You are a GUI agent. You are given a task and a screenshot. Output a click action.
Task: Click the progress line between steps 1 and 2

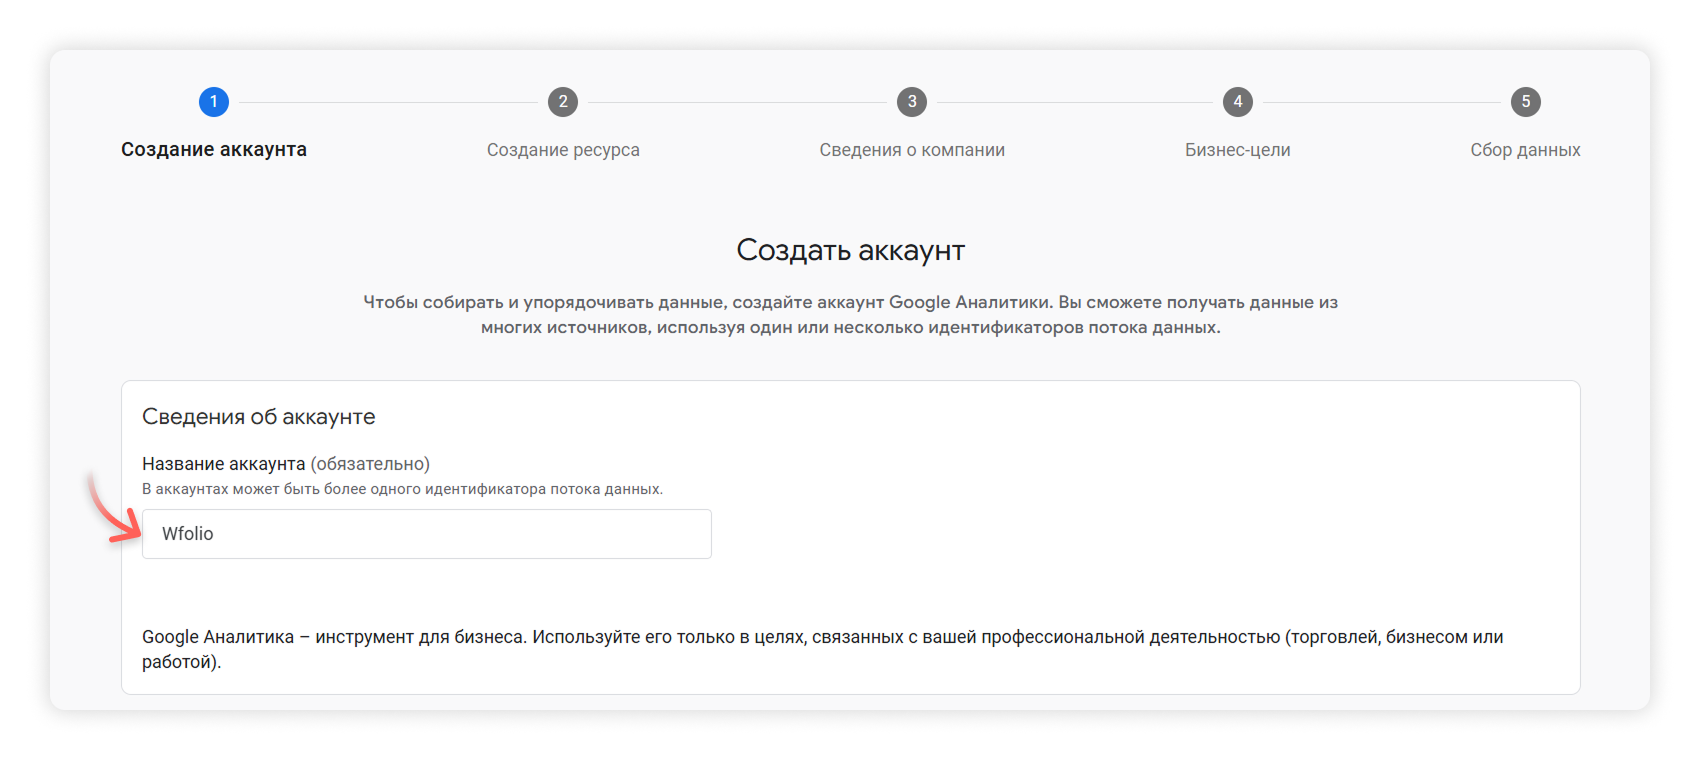coord(388,102)
